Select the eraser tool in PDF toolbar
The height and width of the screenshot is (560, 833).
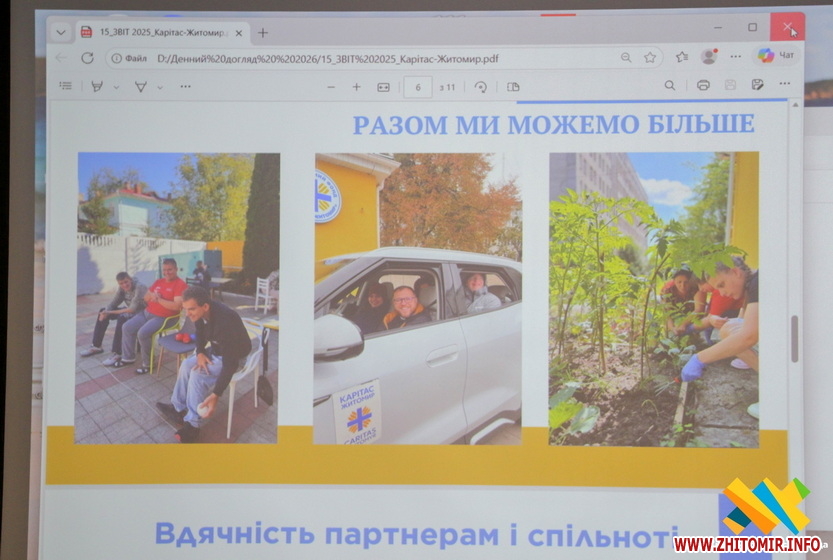tap(140, 87)
